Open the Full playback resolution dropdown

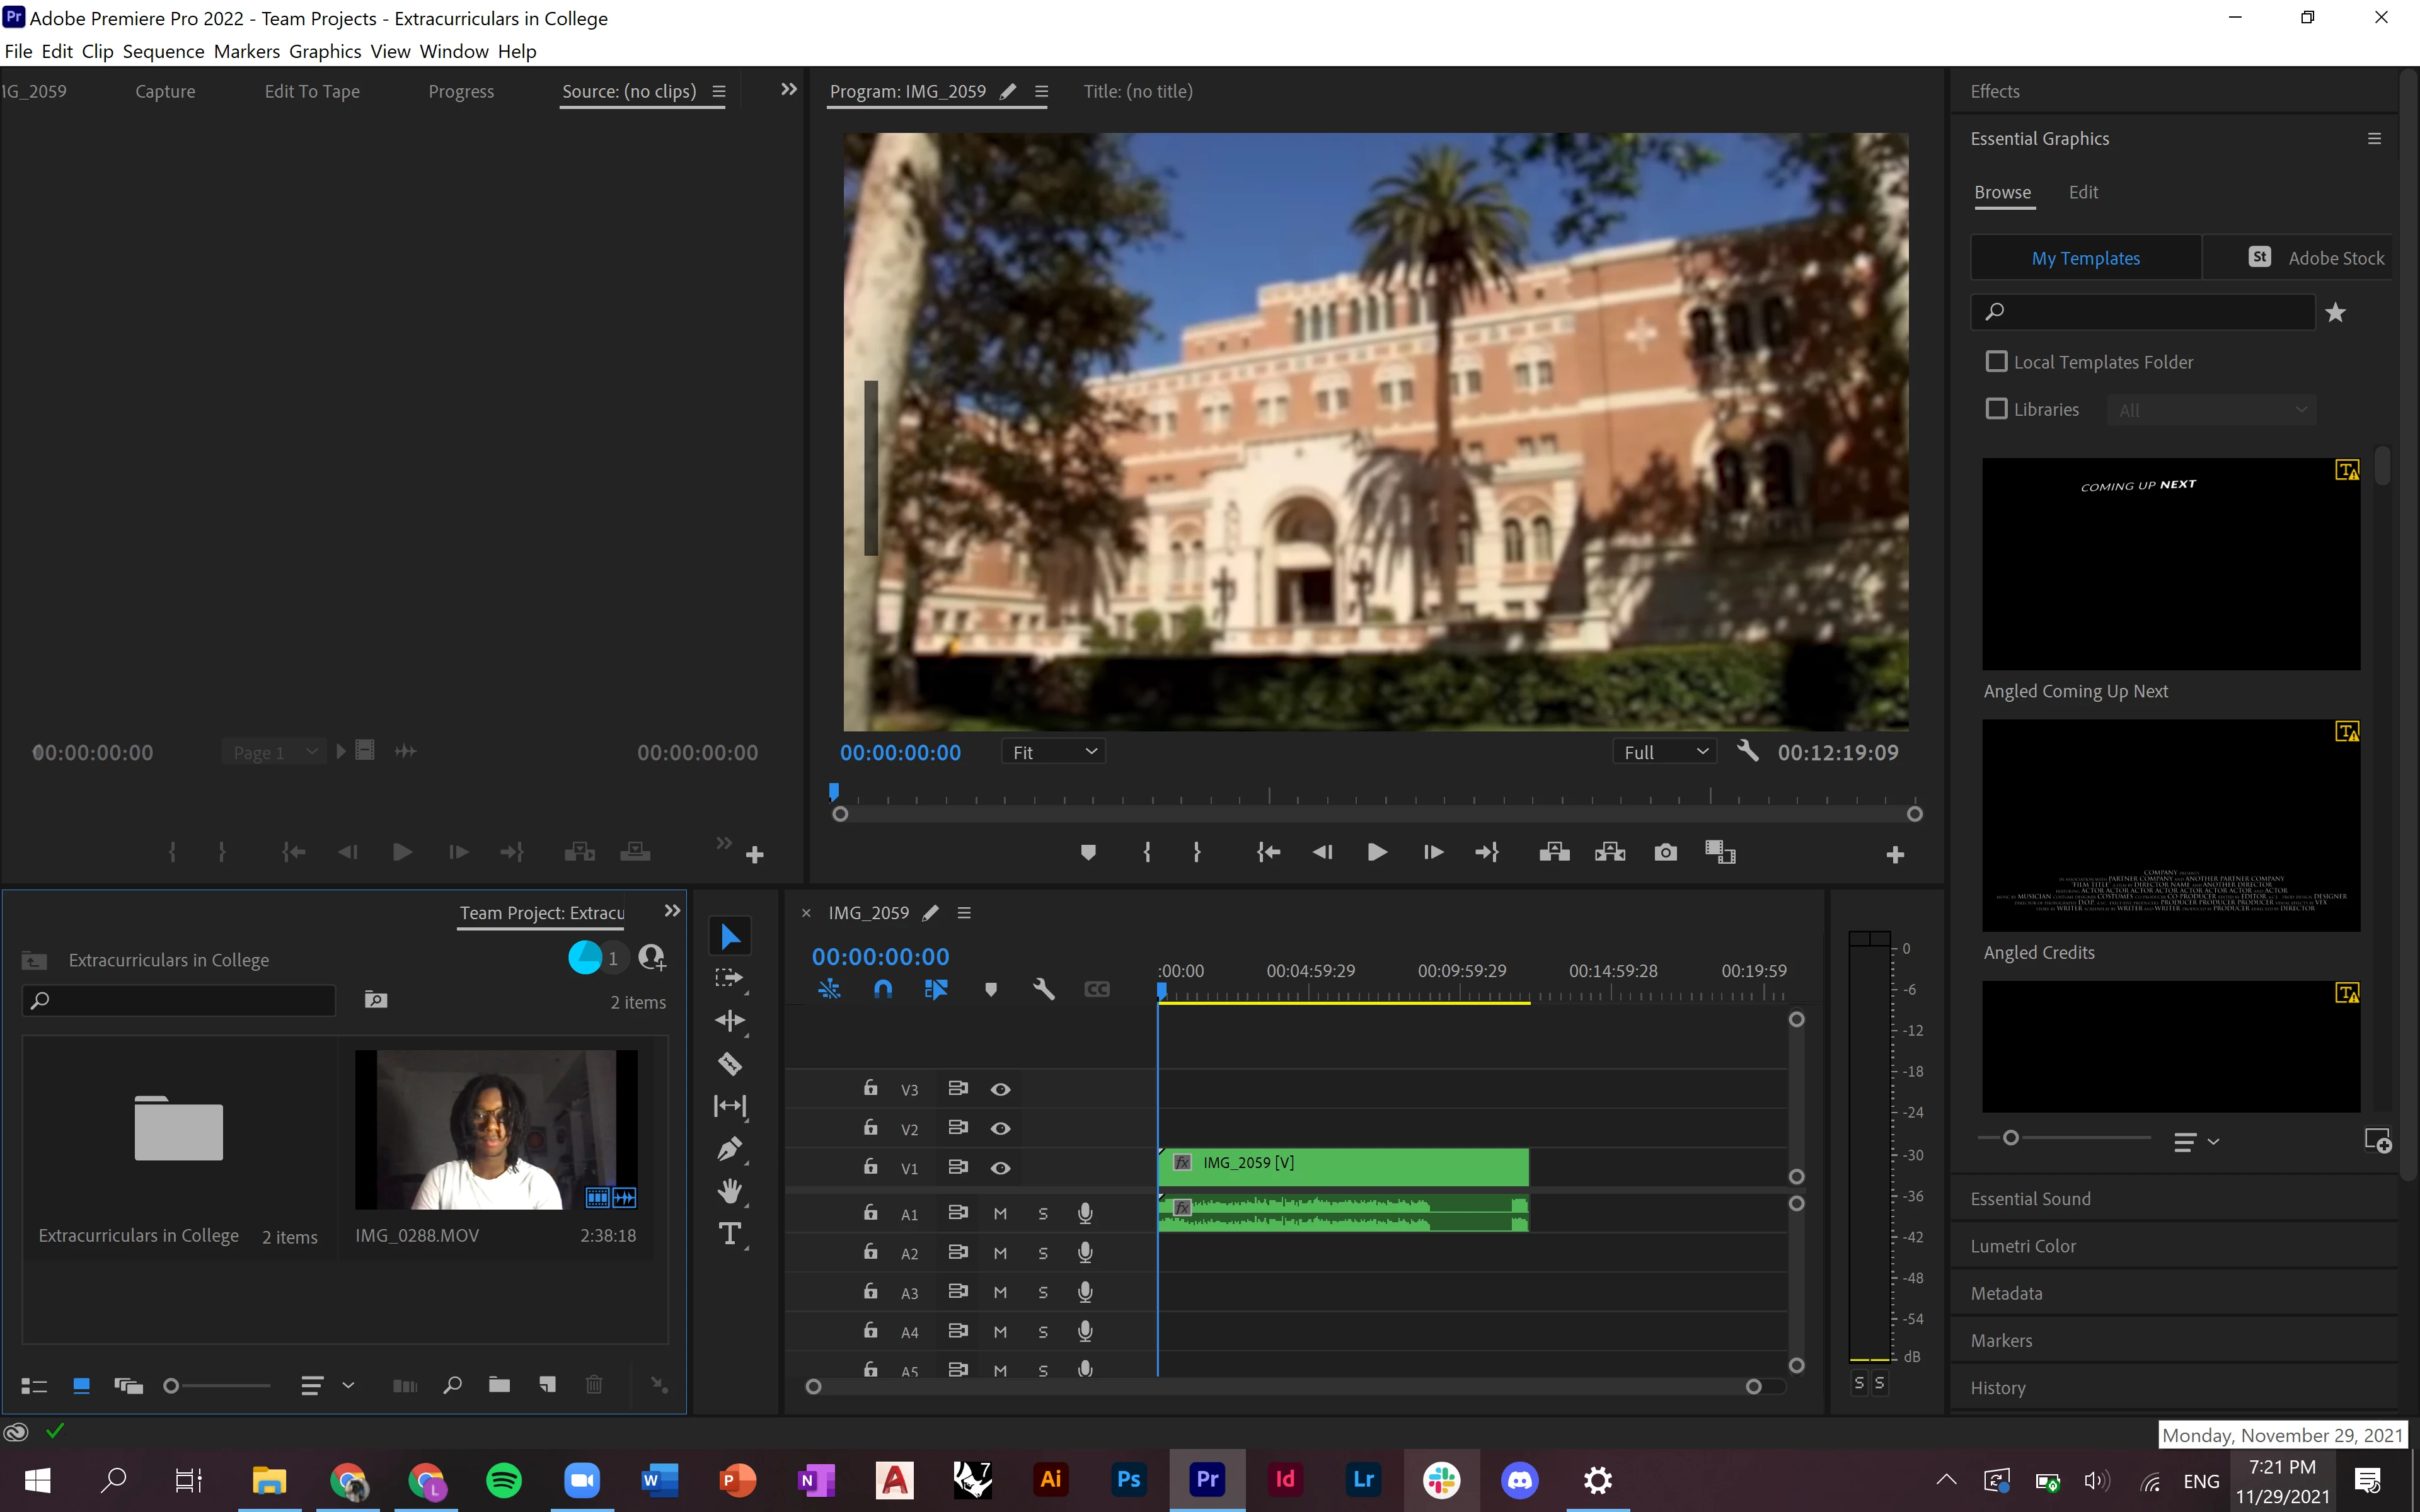tap(1664, 752)
